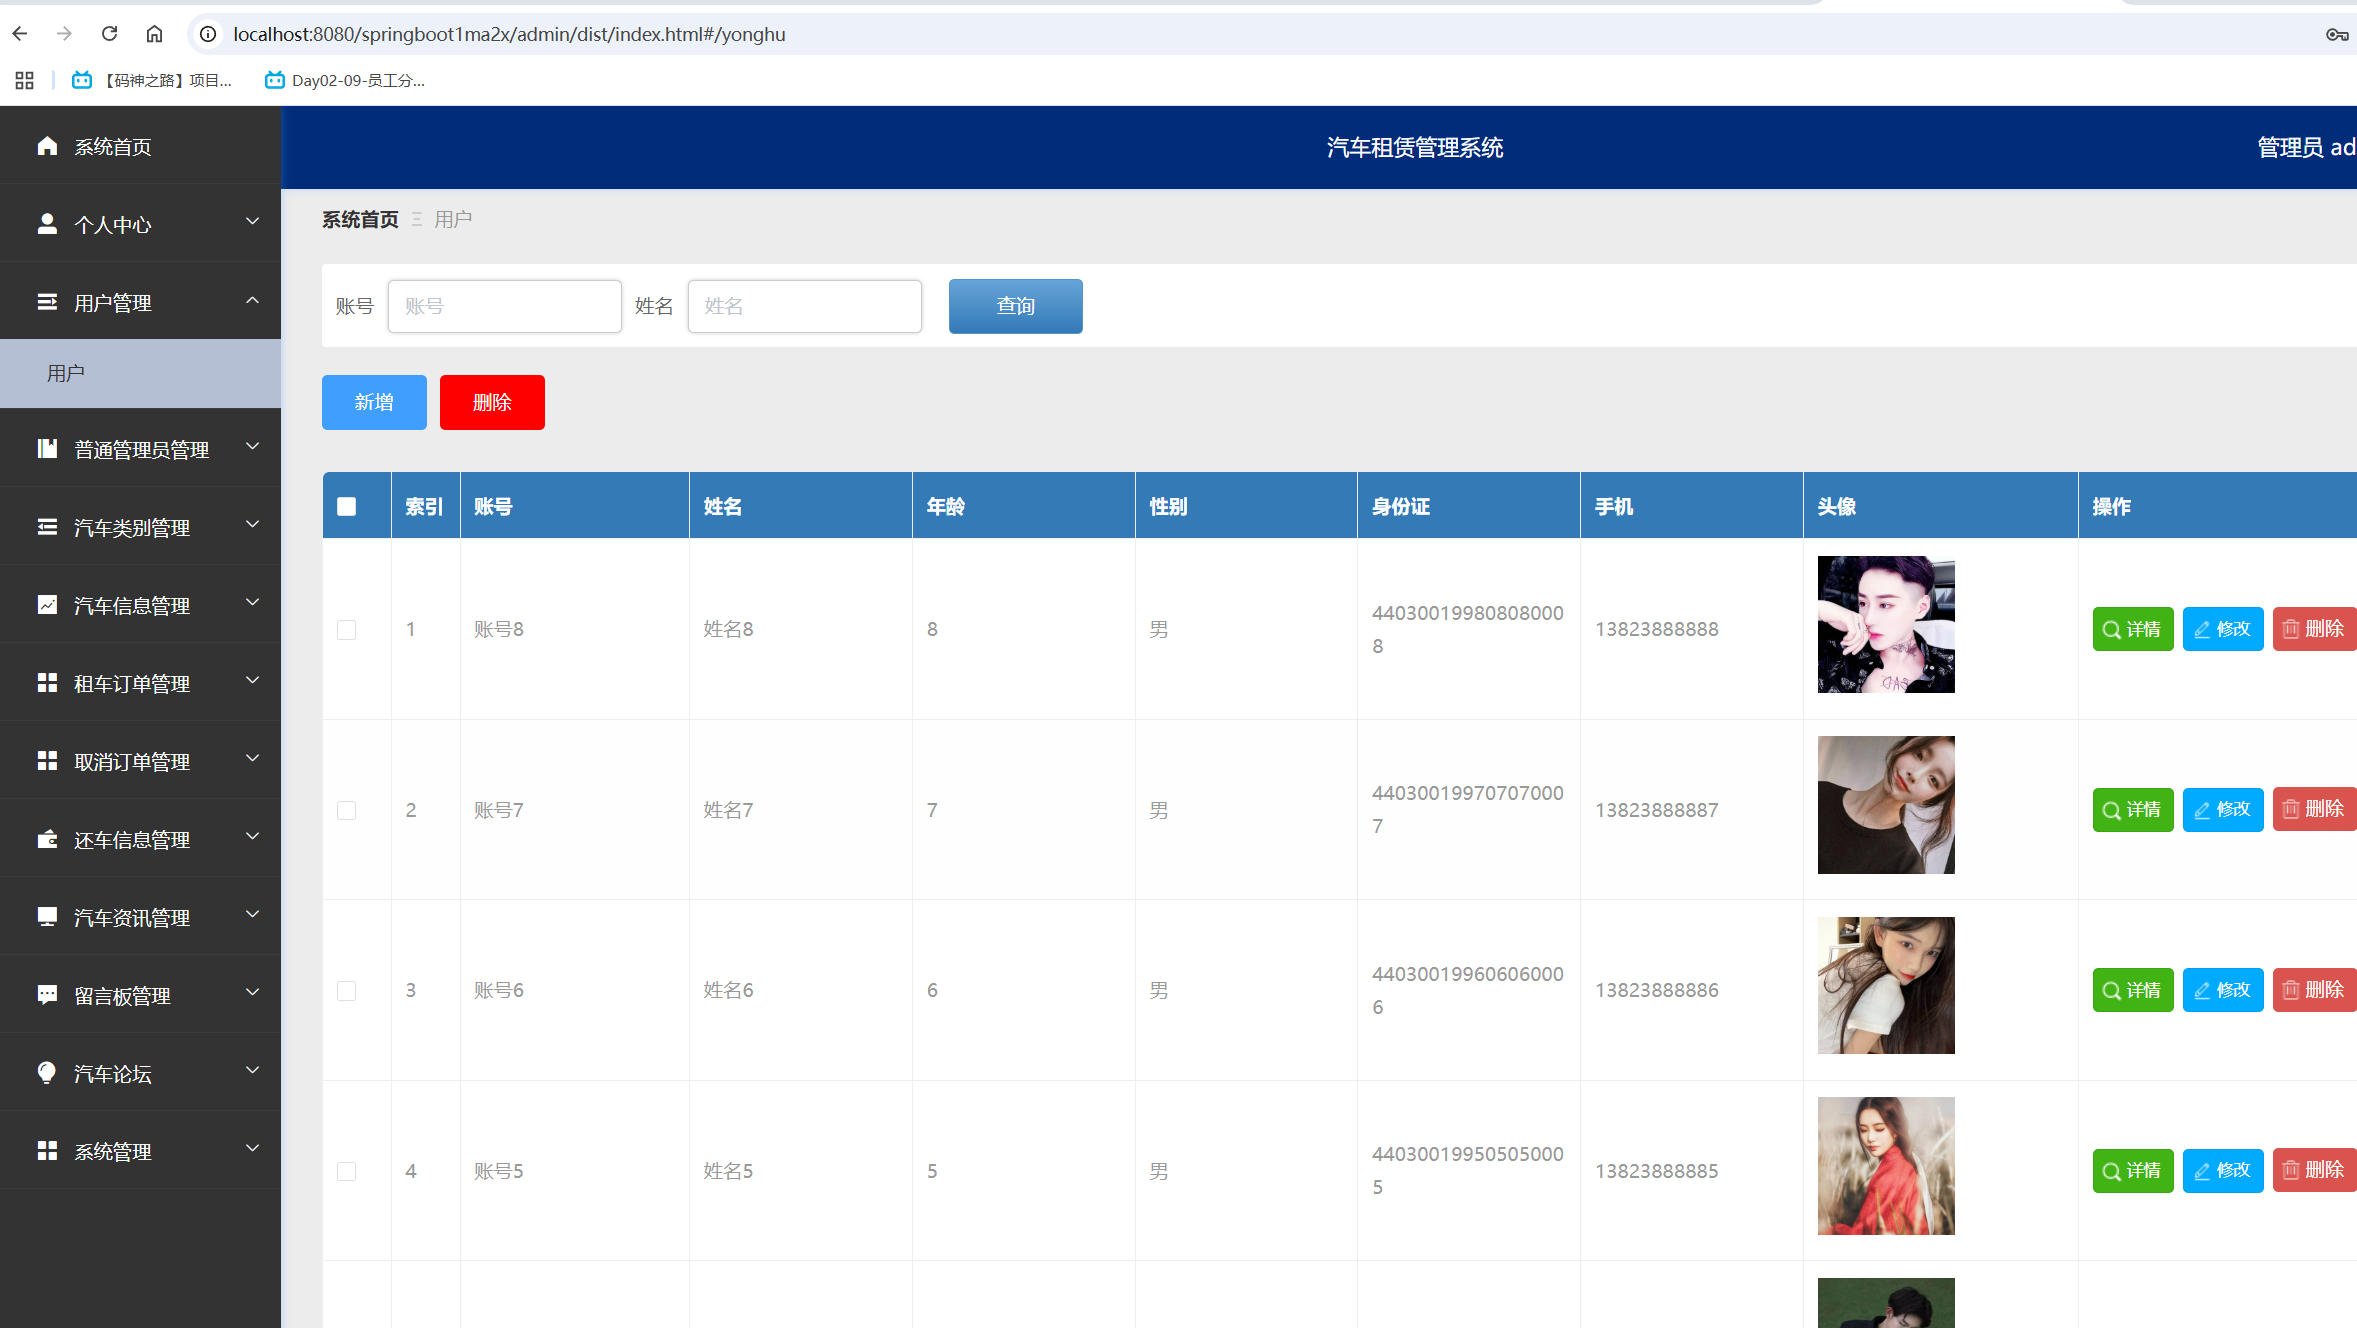Click the red 删除 batch button
The width and height of the screenshot is (2357, 1328).
click(x=492, y=402)
